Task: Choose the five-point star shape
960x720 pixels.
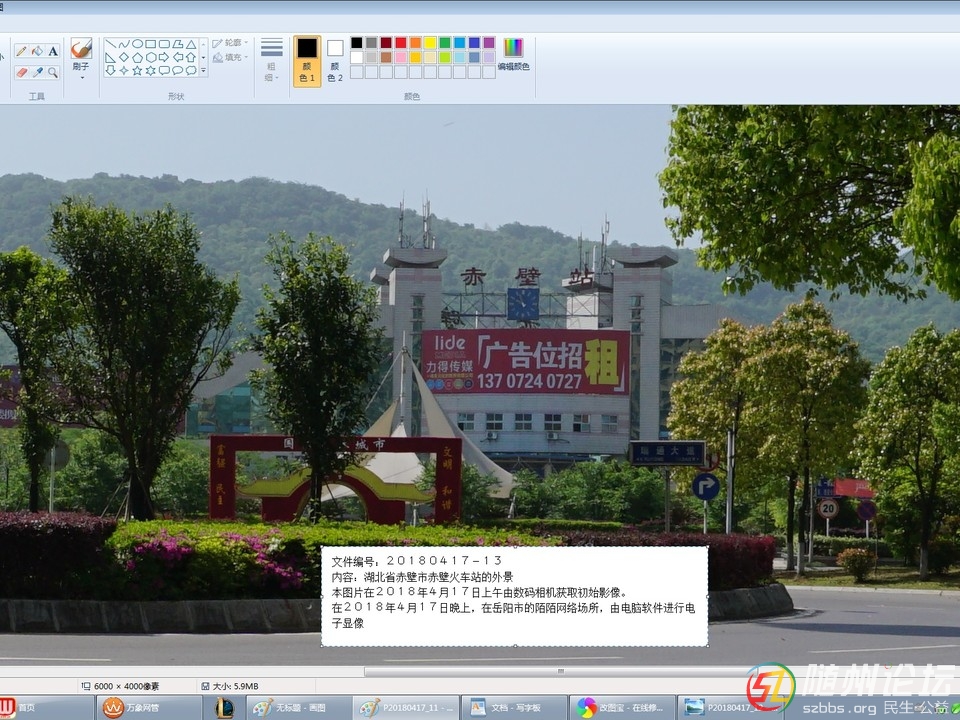Action: (x=137, y=71)
